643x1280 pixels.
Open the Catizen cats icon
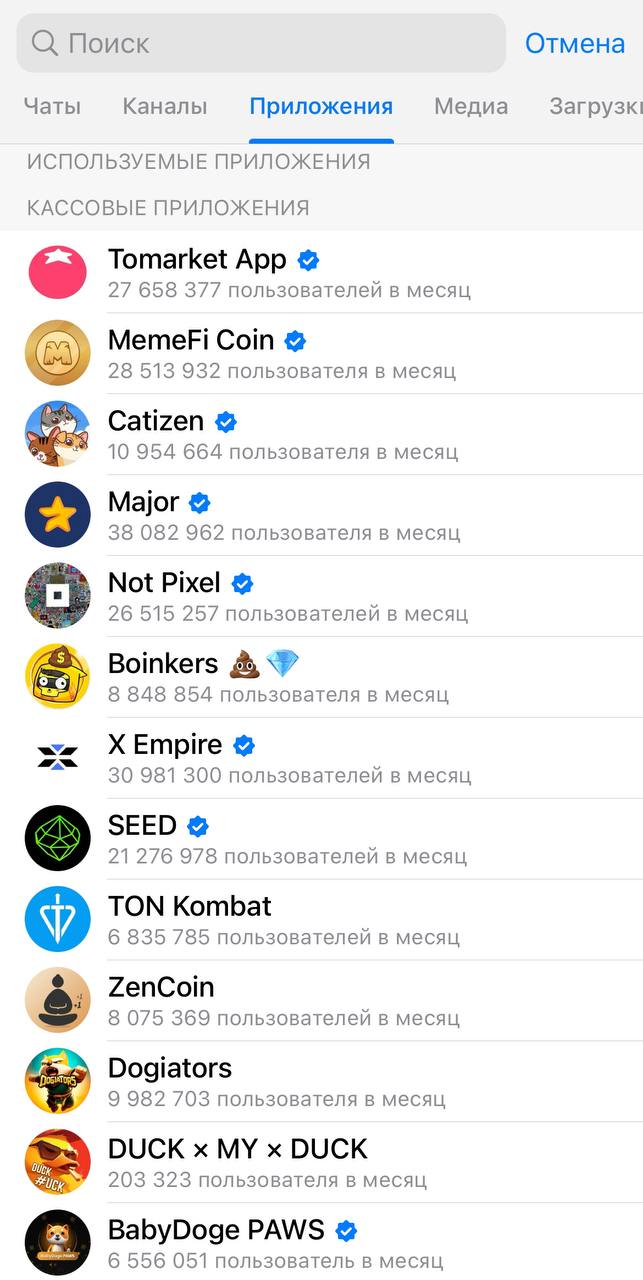pos(58,434)
